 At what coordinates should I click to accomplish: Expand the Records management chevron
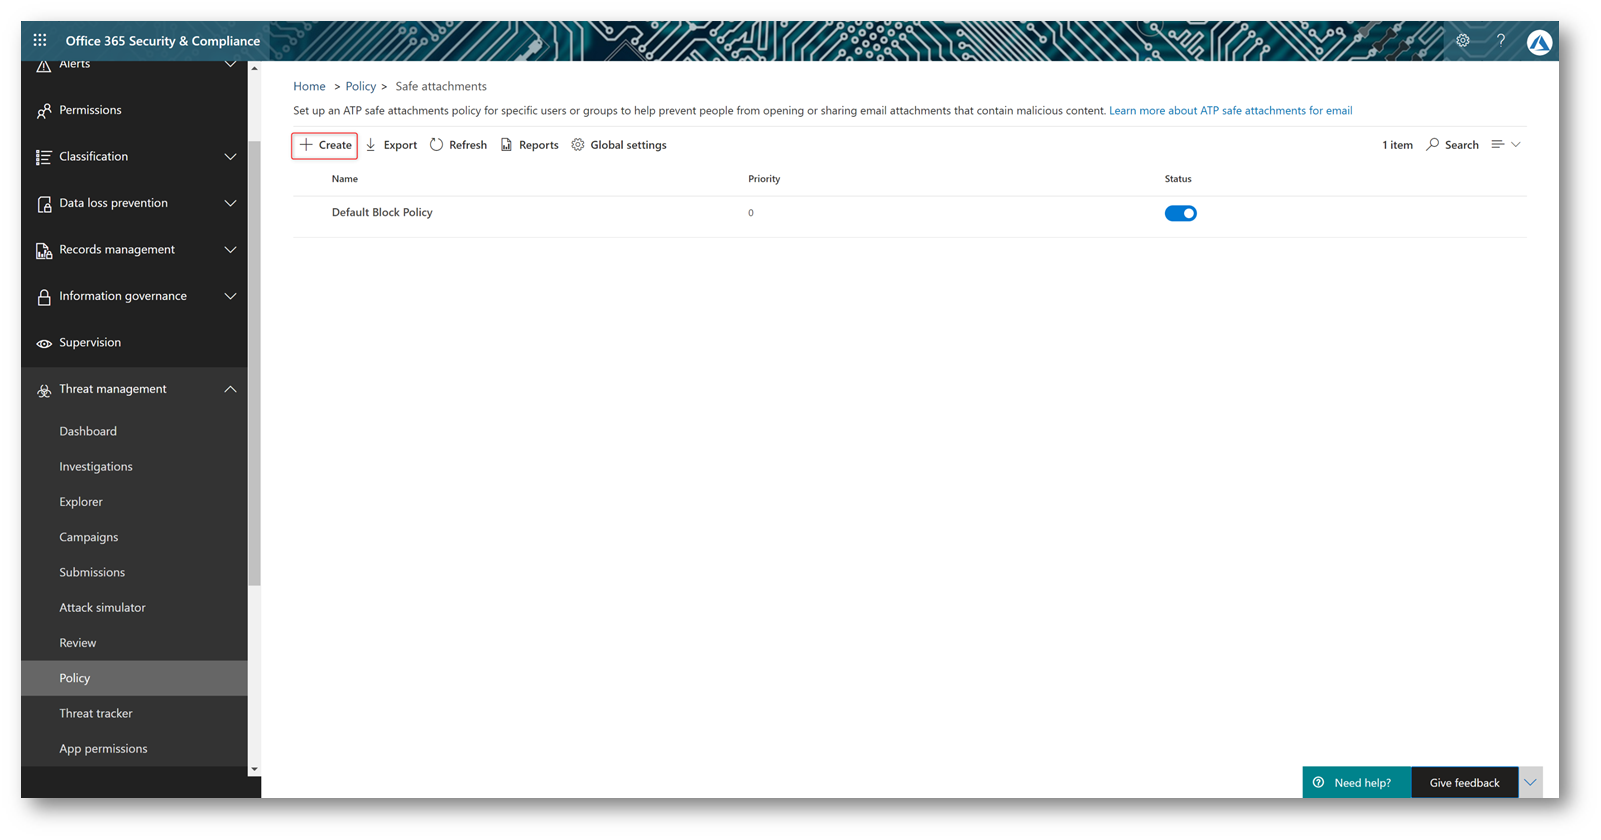(230, 250)
